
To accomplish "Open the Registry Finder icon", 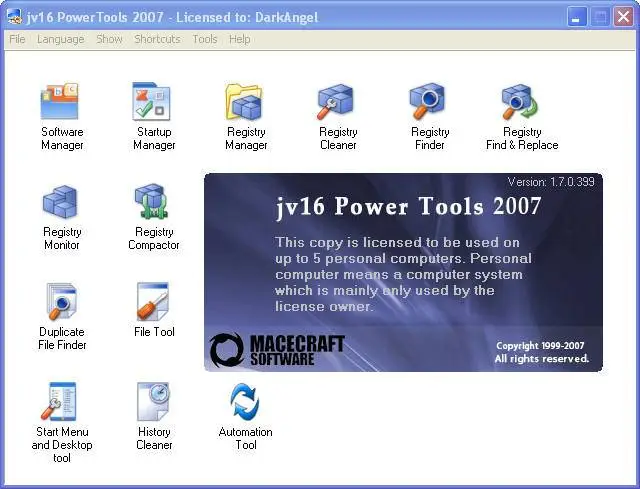I will click(428, 102).
